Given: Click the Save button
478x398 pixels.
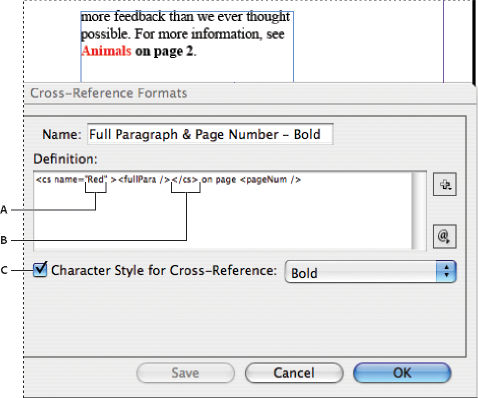Looking at the screenshot, I should point(185,373).
